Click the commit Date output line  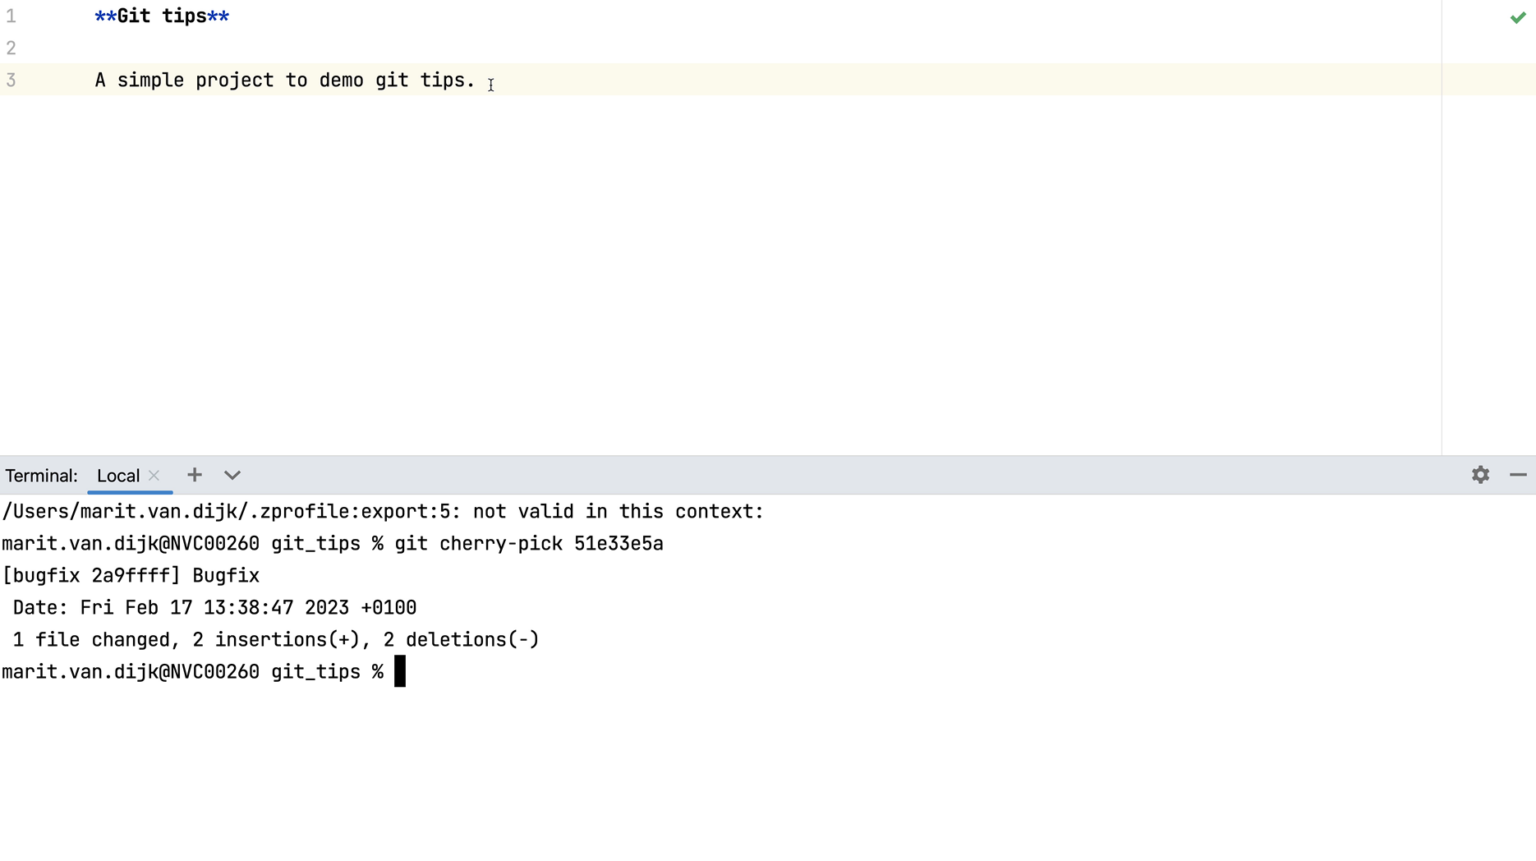[x=214, y=608]
